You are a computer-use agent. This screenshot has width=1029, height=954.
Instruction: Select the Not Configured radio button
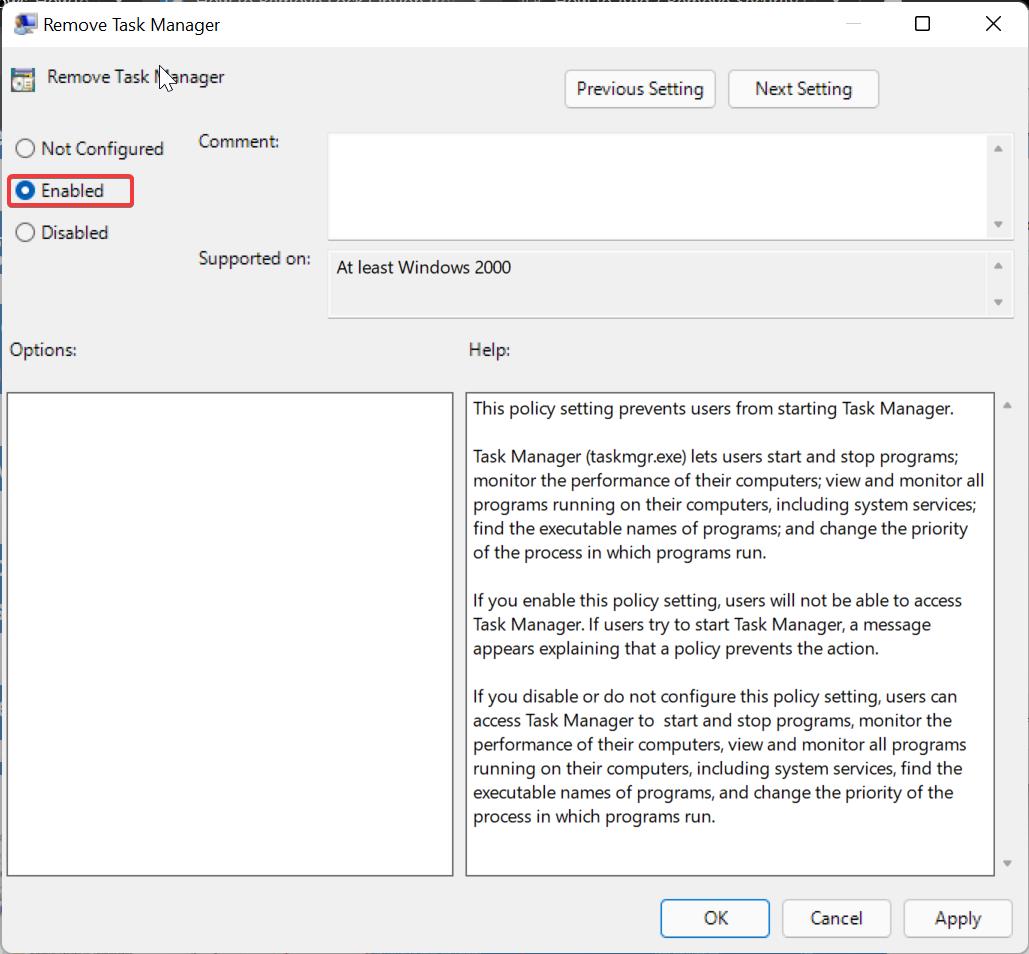(89, 149)
